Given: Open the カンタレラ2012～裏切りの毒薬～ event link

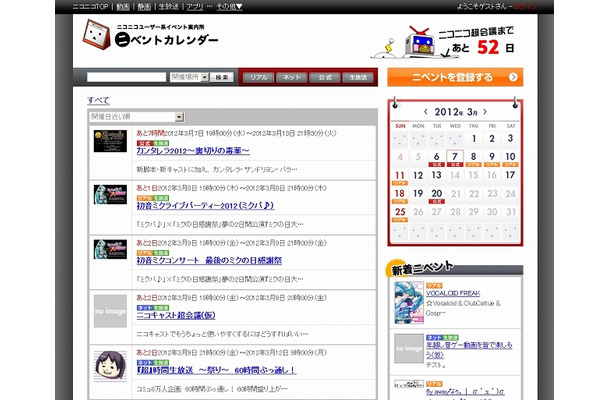Looking at the screenshot, I should point(193,151).
